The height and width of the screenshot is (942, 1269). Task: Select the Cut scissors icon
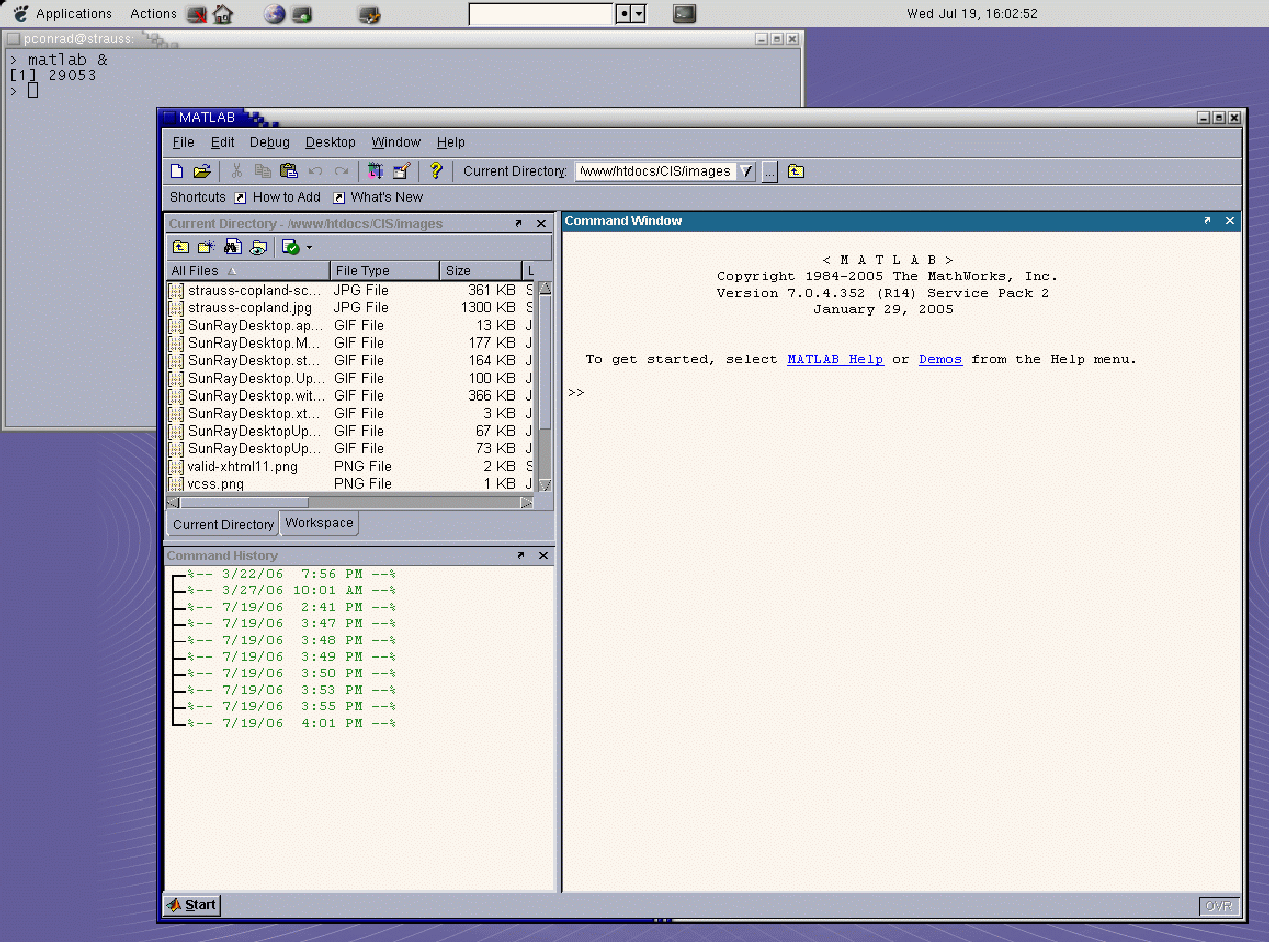237,171
